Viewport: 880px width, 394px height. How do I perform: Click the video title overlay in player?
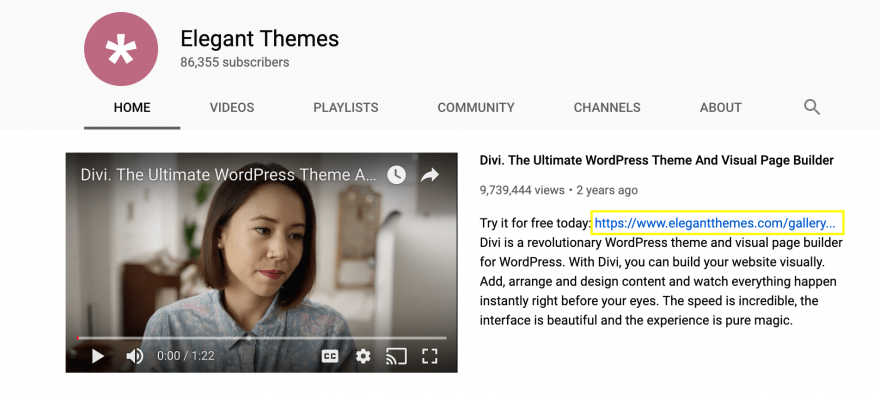click(x=228, y=175)
